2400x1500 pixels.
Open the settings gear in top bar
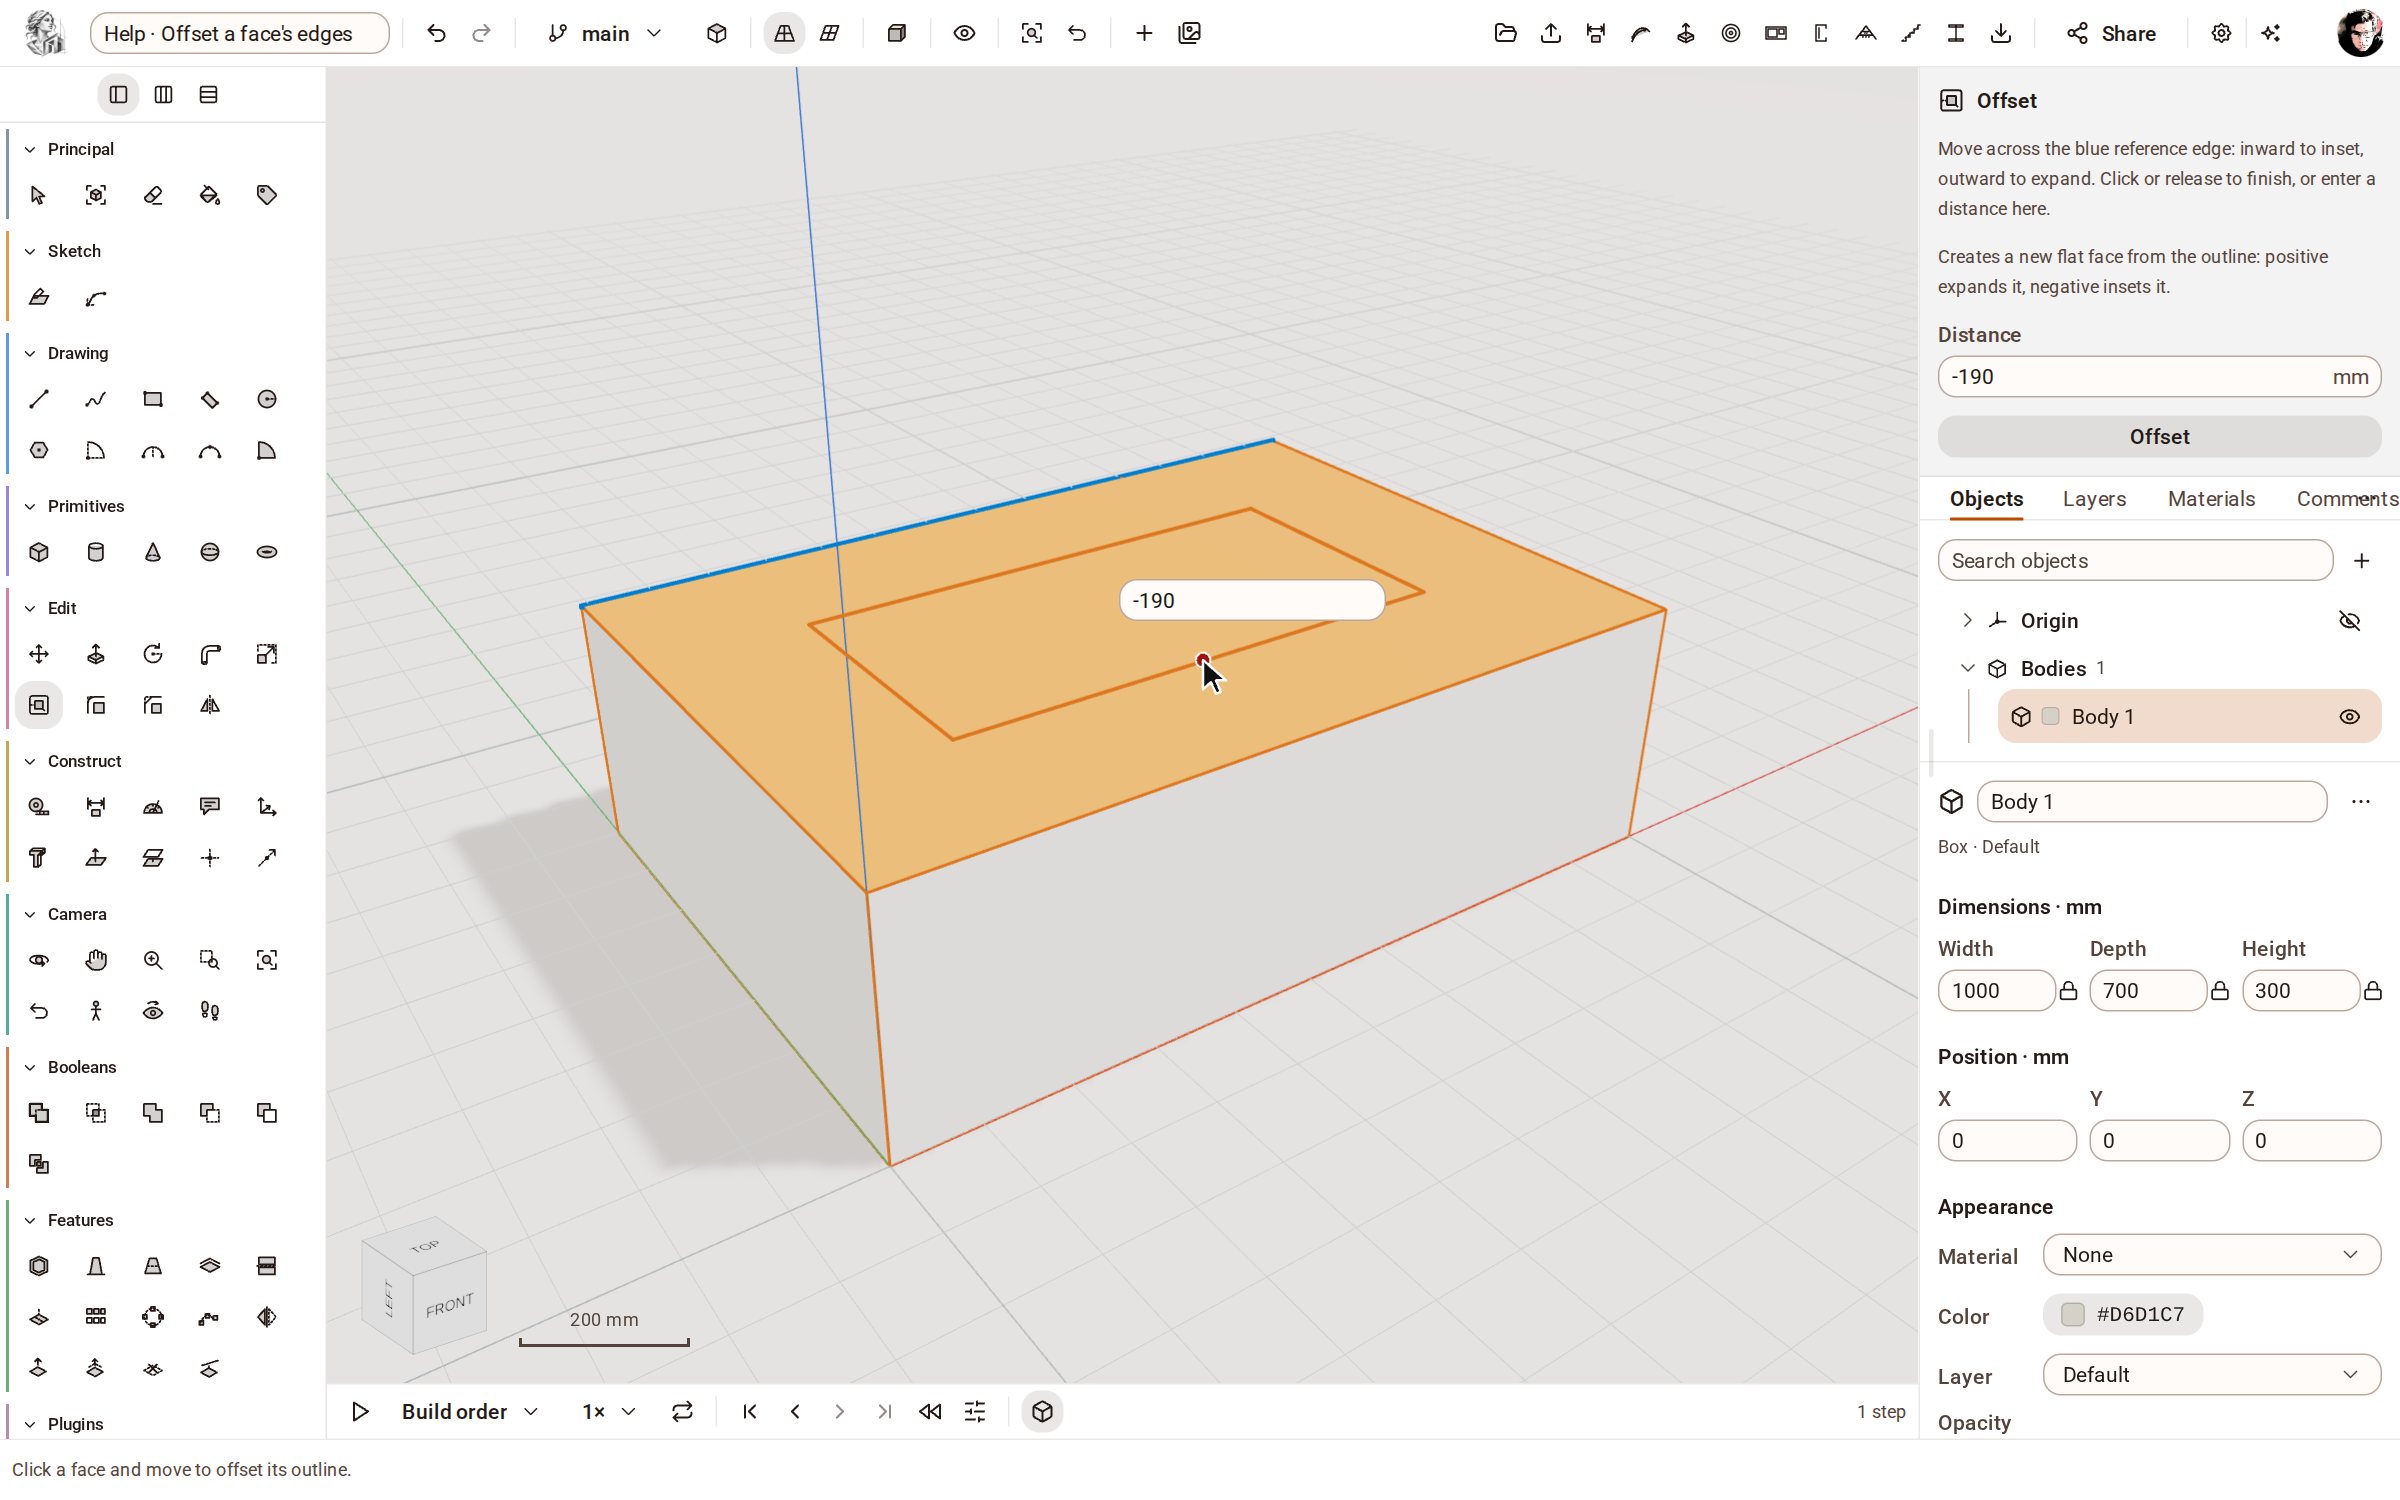click(2221, 33)
